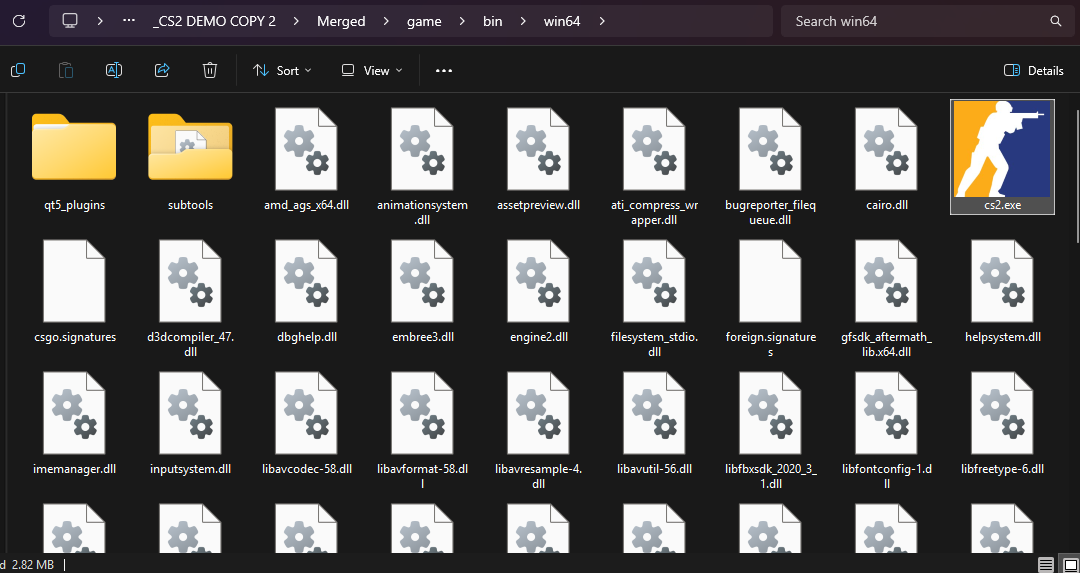Navigate to the bin breadcrumb folder
Screen dimensions: 1080x573
coord(492,21)
